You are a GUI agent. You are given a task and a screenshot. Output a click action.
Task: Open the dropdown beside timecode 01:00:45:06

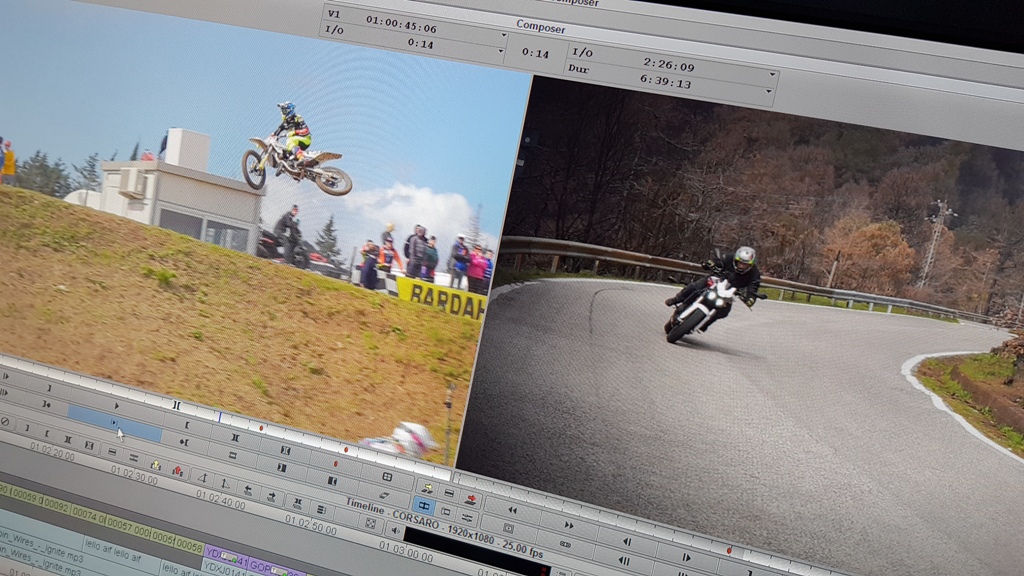point(504,35)
